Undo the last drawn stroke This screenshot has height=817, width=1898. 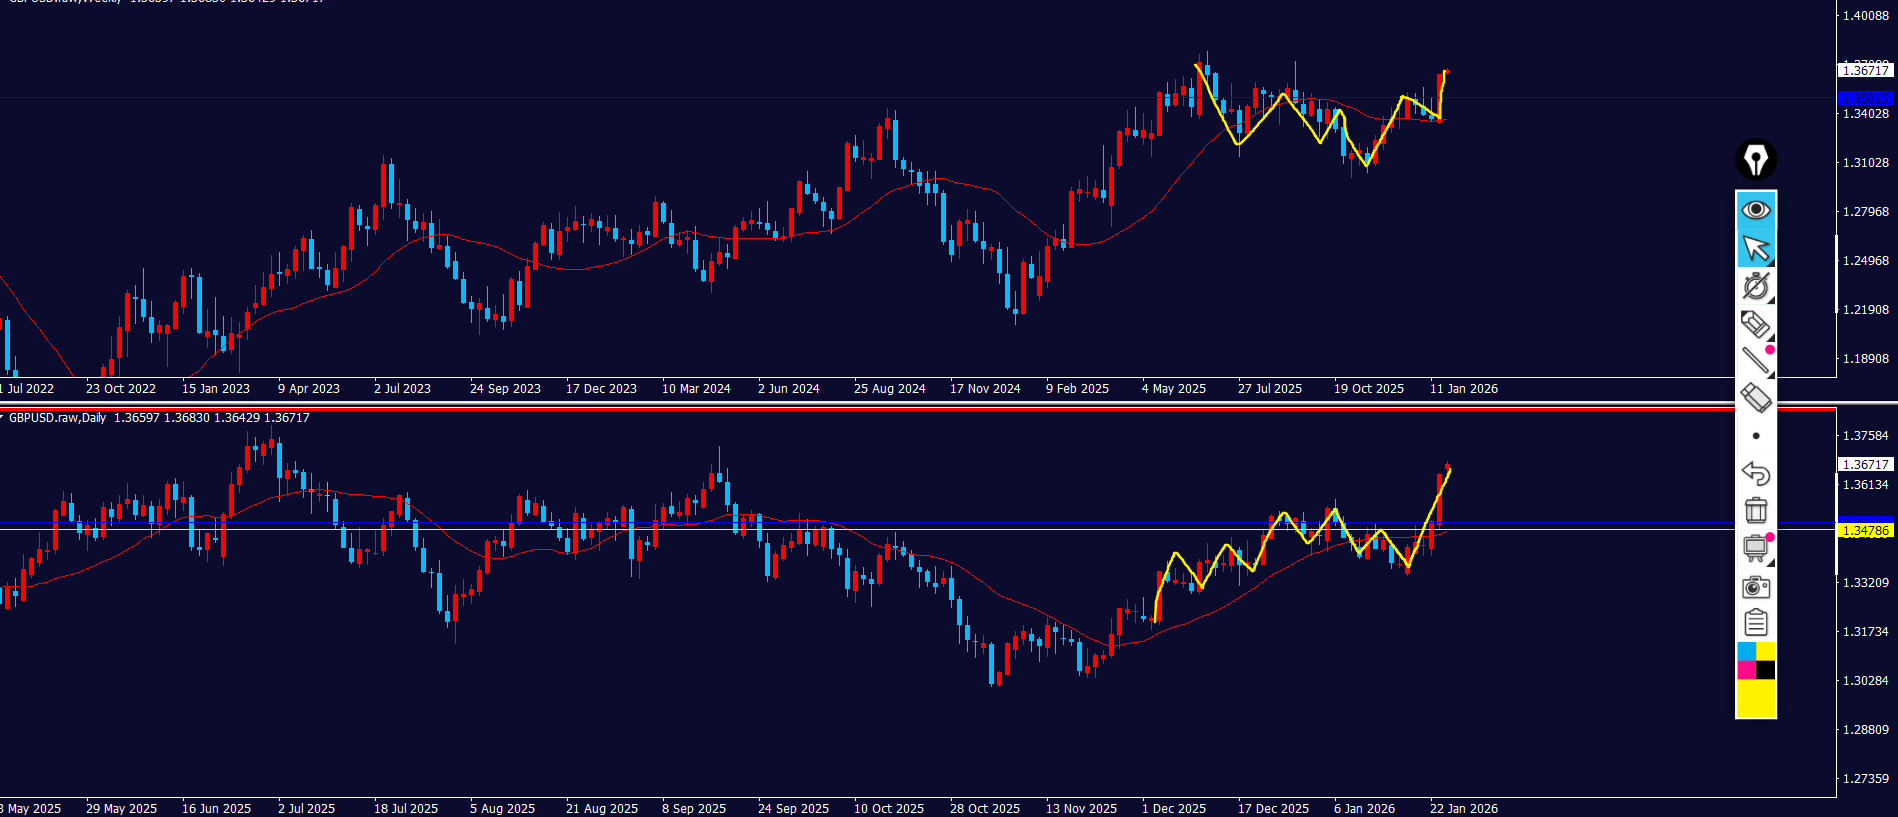pos(1755,473)
